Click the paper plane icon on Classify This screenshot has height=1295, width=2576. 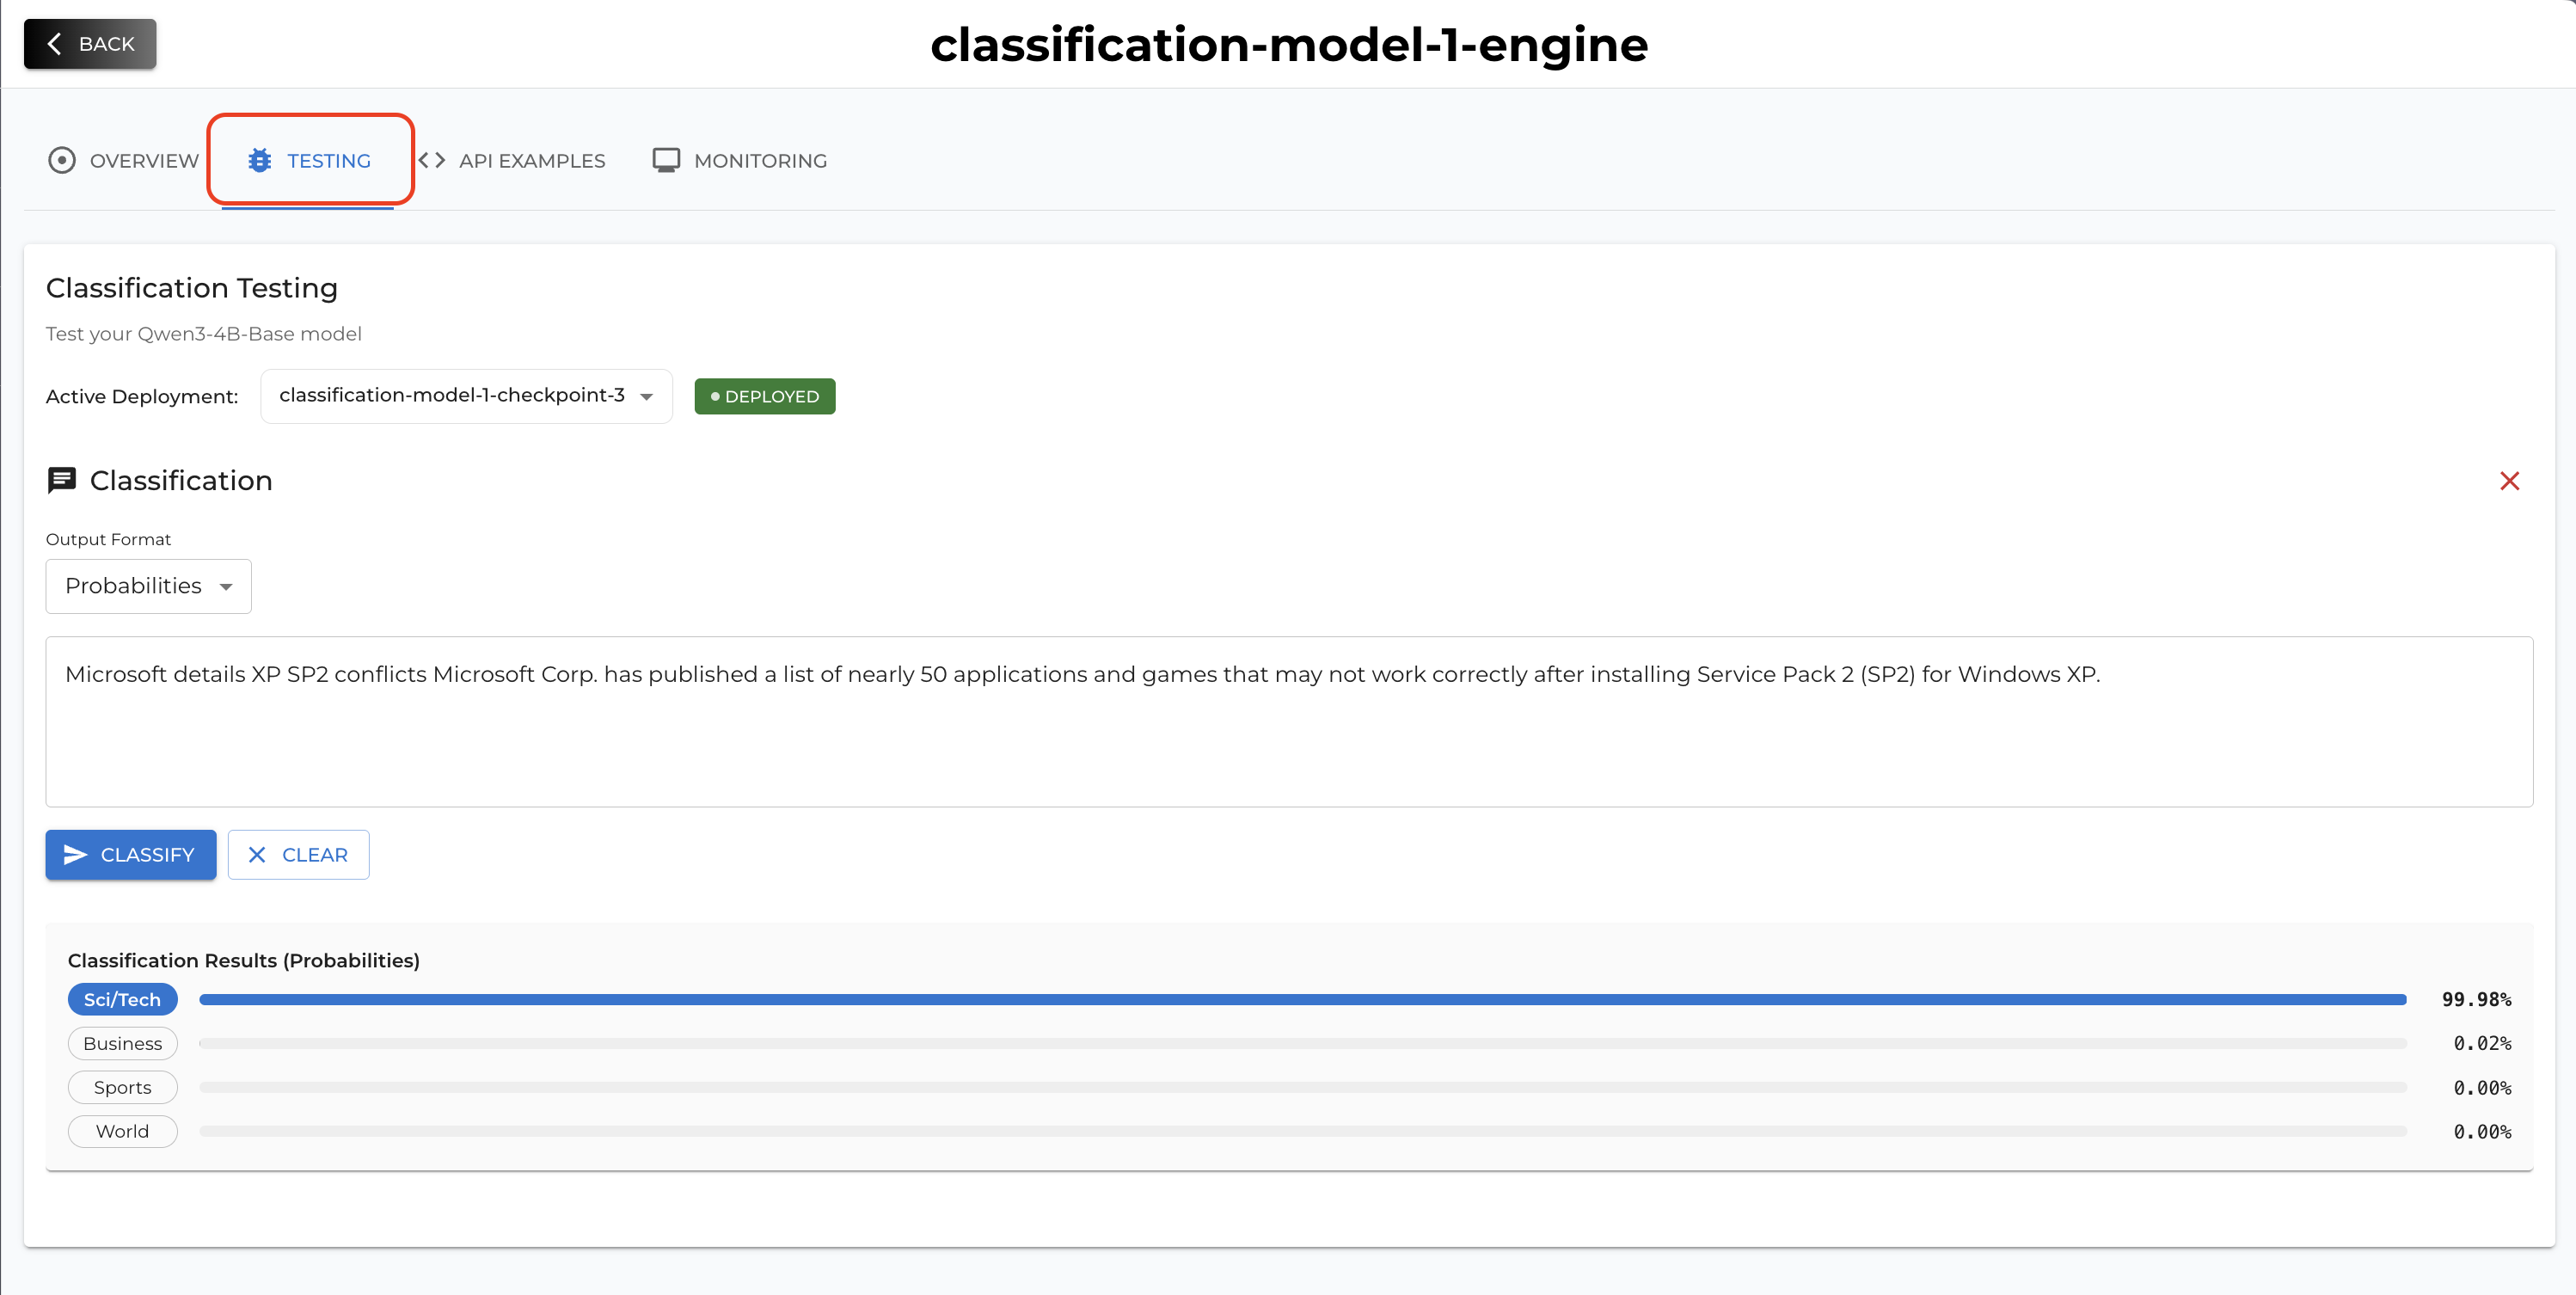coord(75,855)
